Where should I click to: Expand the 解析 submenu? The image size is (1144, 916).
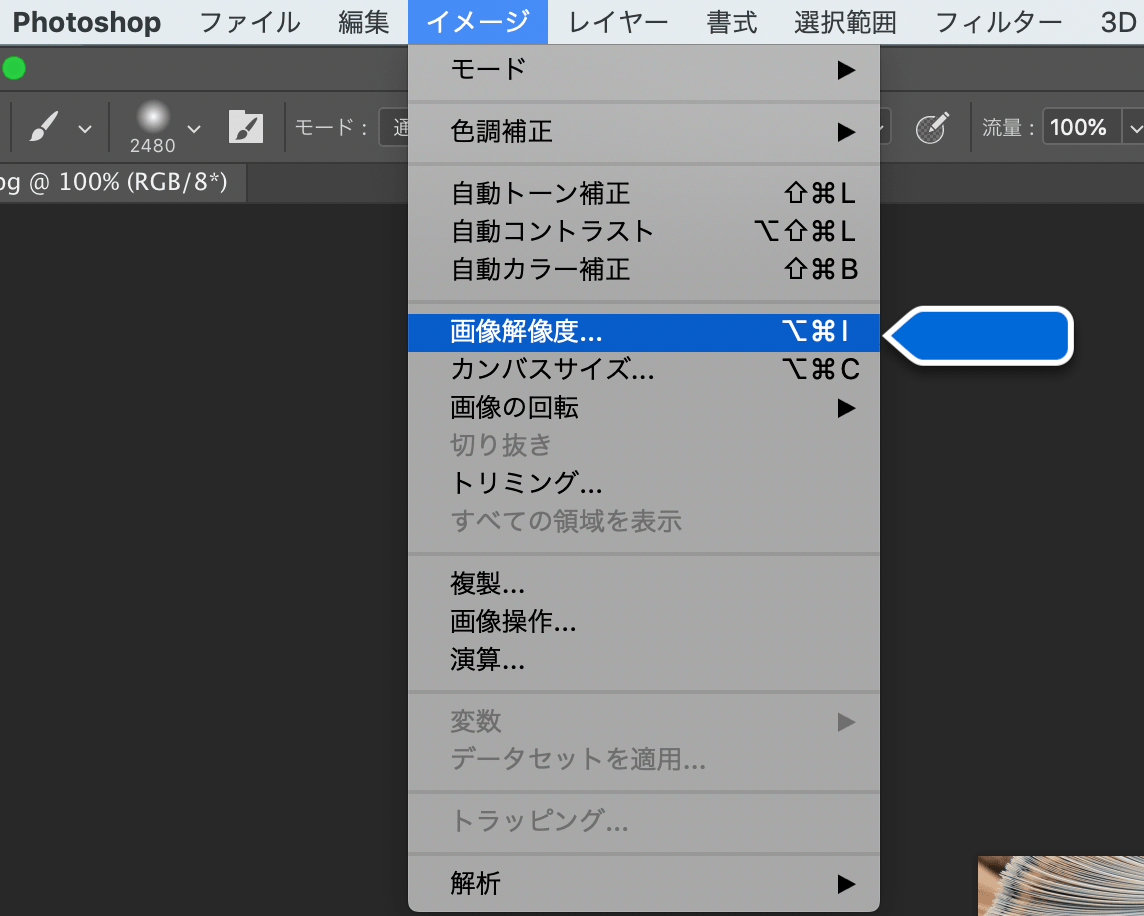pos(644,884)
